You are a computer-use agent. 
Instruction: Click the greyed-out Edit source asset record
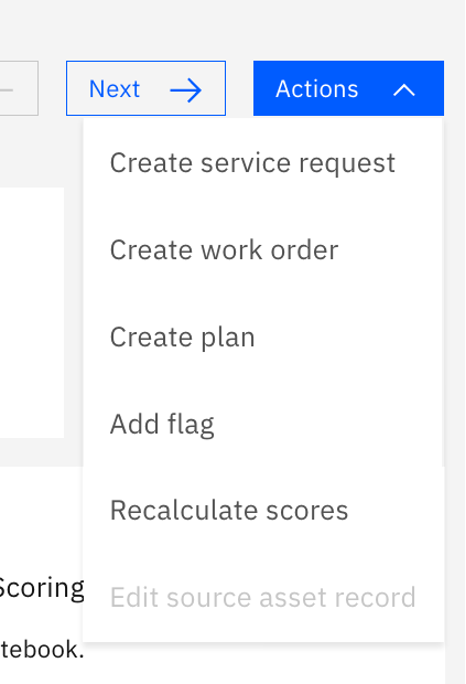point(264,597)
